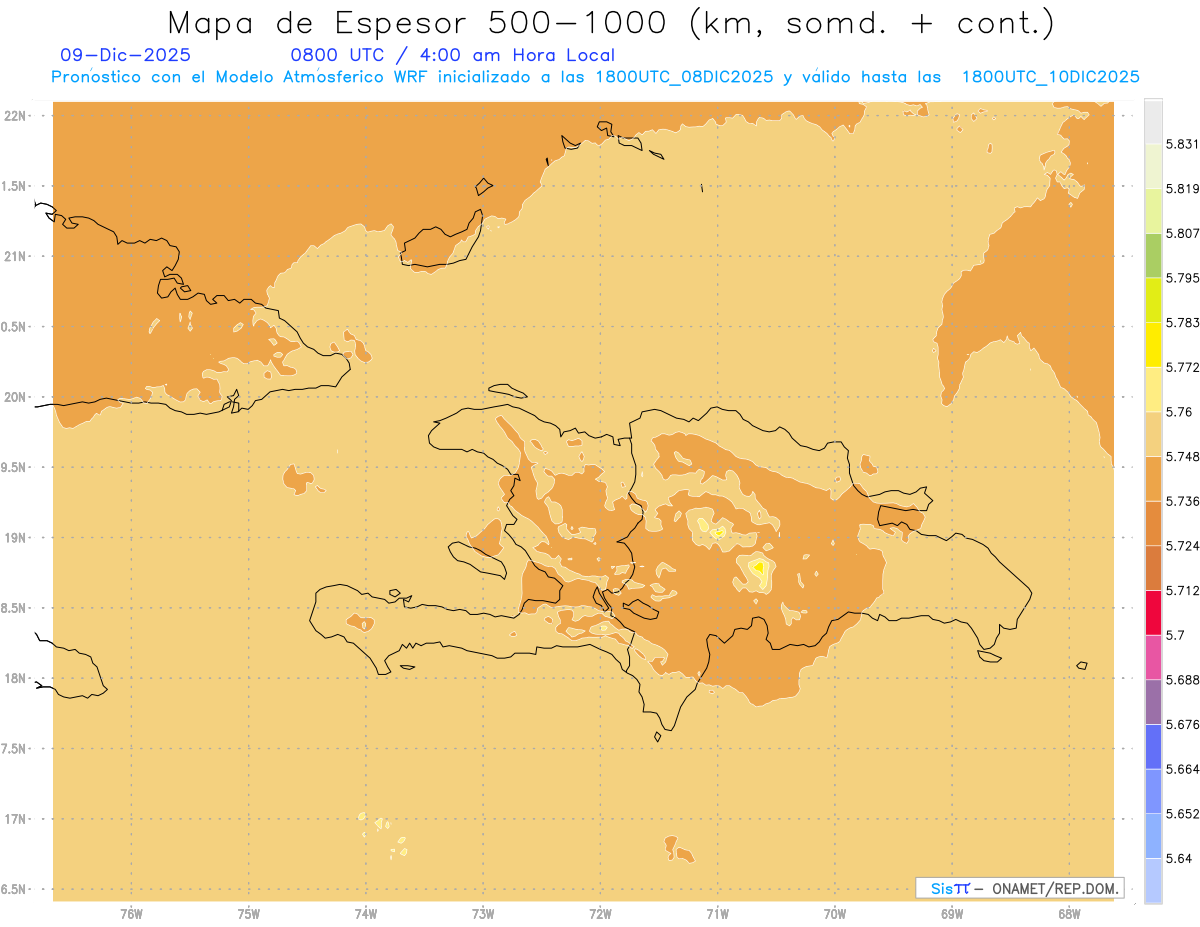1200x927 pixels.
Task: Click the 18N latitude label
Action: (17, 678)
